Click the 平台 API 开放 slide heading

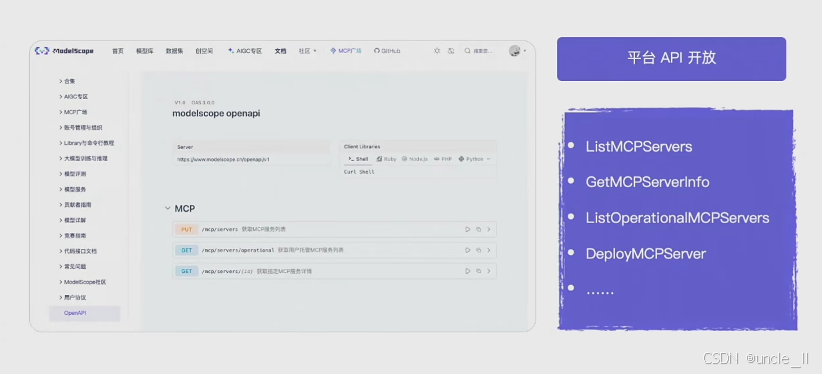click(672, 58)
